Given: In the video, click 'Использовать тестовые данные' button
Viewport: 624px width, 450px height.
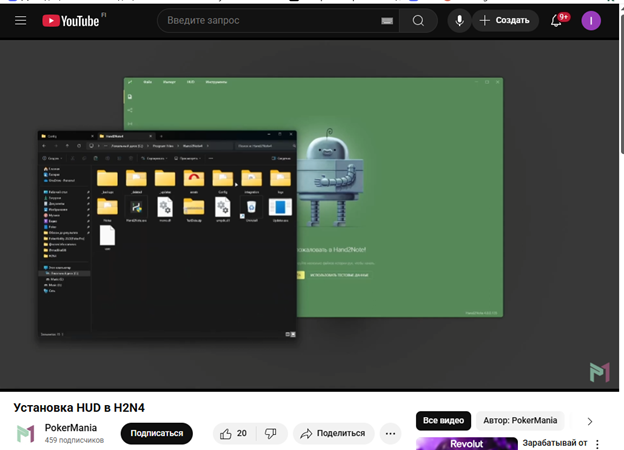Looking at the screenshot, I should click(x=339, y=275).
